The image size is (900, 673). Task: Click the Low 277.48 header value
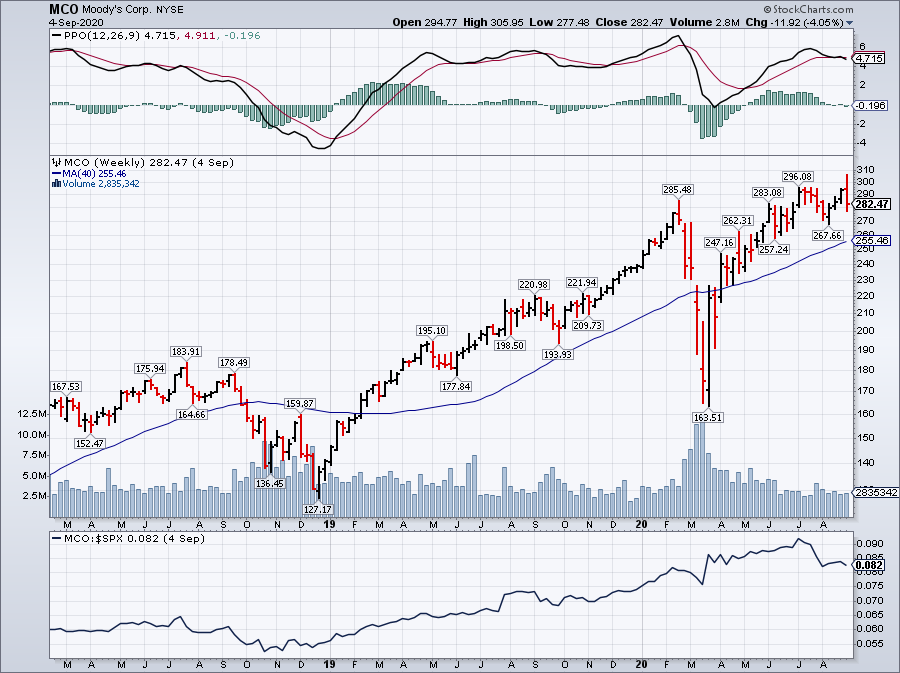[x=559, y=22]
